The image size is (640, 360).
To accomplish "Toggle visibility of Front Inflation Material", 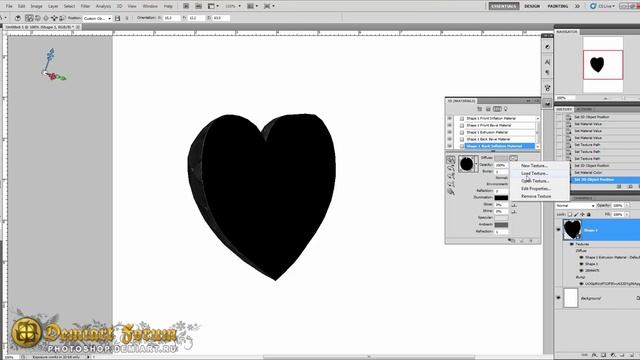I will 450,118.
